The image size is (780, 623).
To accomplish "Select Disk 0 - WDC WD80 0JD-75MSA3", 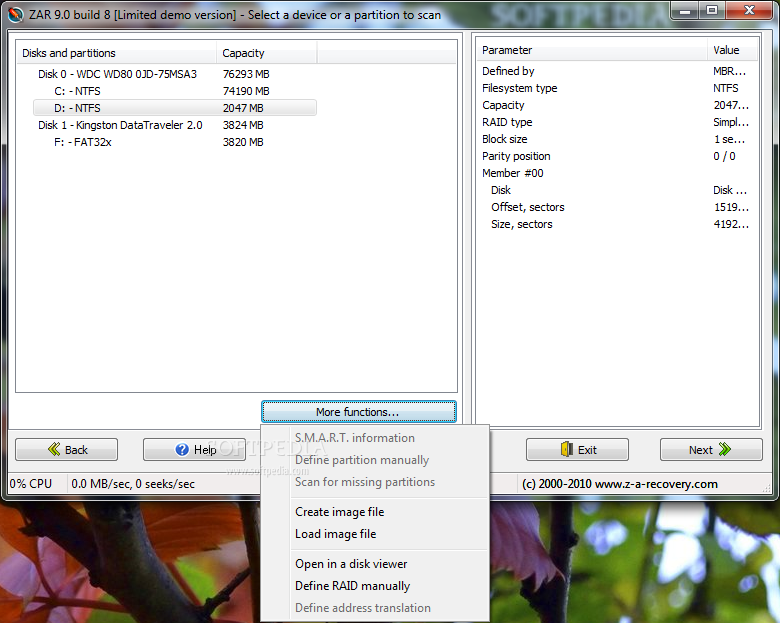I will tap(117, 74).
